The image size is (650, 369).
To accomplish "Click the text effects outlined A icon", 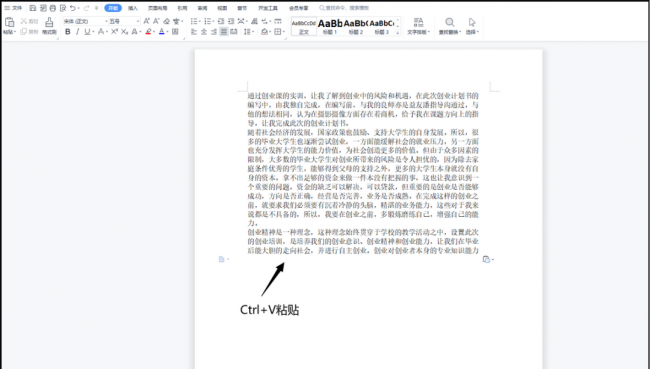I will (x=134, y=32).
